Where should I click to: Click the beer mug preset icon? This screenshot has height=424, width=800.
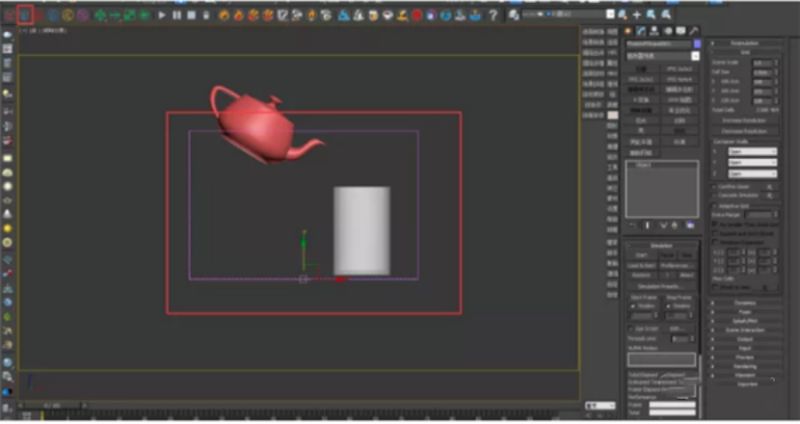coord(373,15)
